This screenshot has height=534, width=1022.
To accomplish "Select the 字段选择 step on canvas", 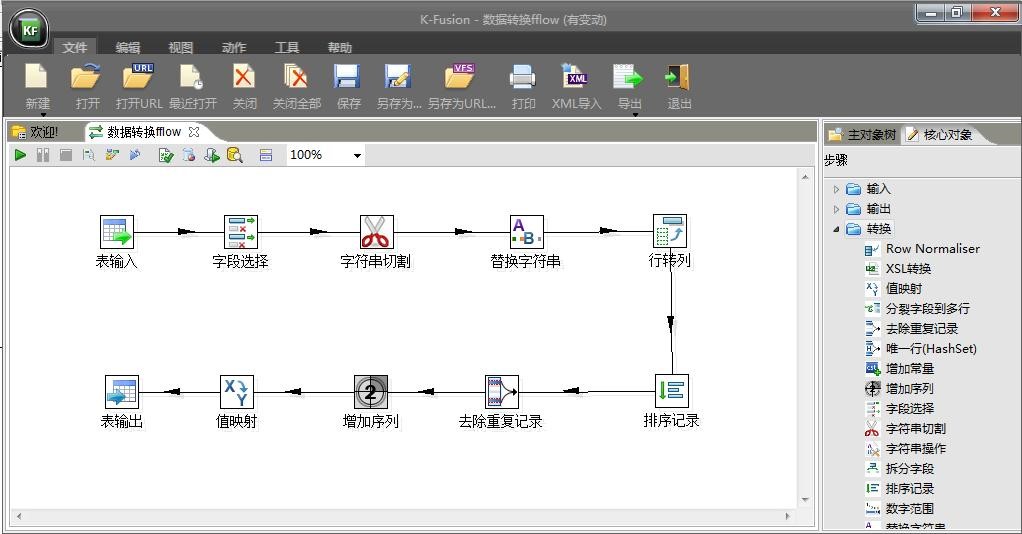I will (x=241, y=232).
